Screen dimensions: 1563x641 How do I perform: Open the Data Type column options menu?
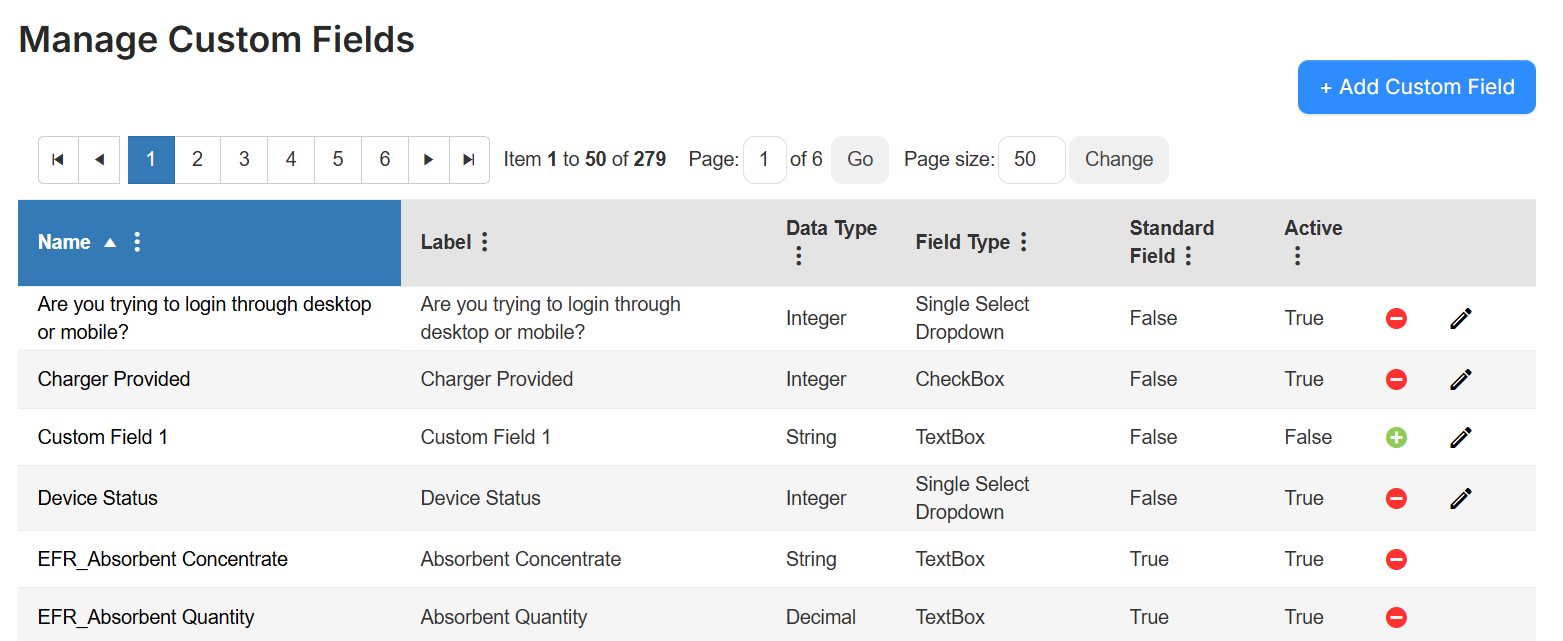coord(798,256)
